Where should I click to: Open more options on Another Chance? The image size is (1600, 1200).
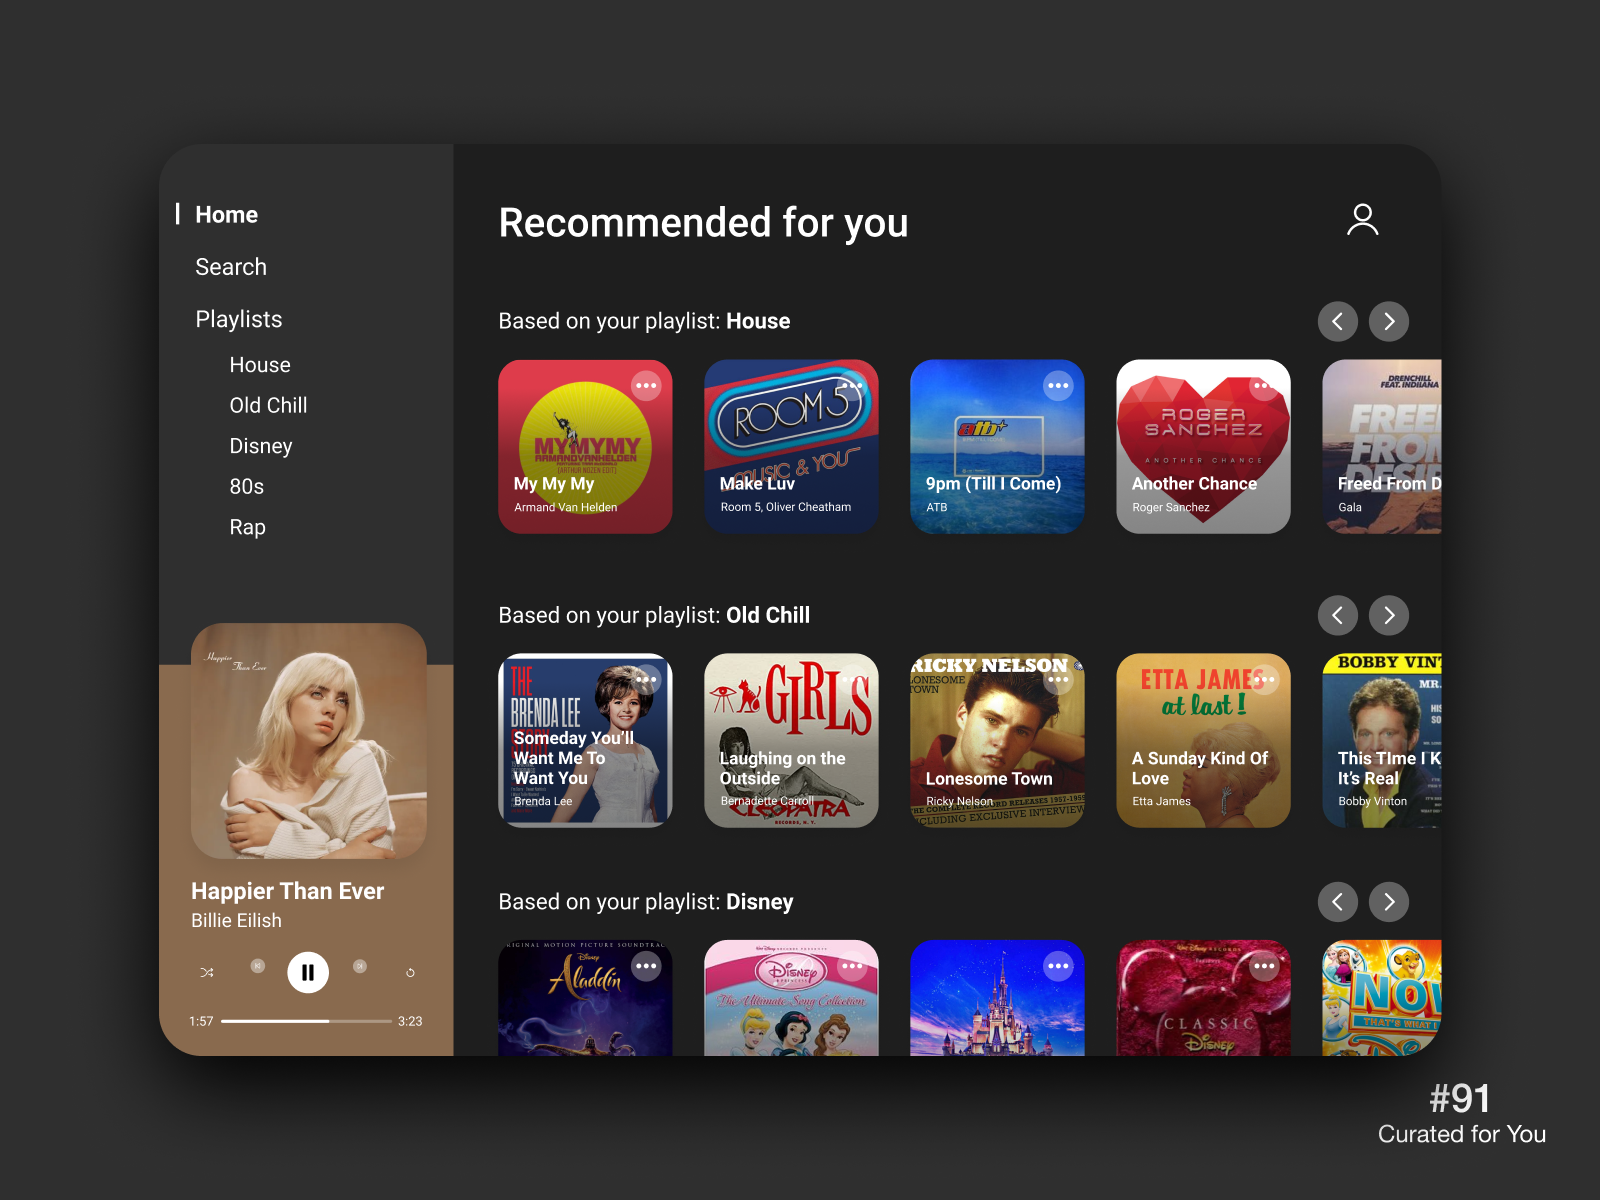click(1264, 386)
